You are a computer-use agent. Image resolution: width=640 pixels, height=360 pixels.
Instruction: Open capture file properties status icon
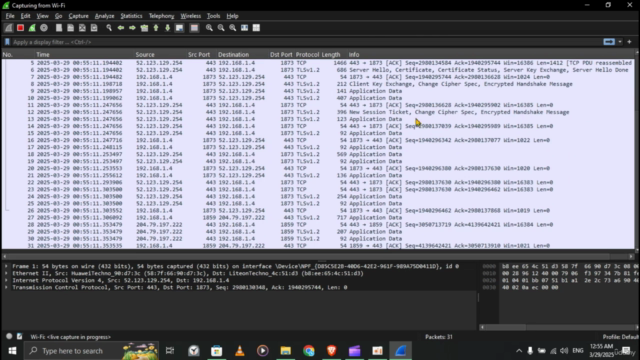click(20, 336)
